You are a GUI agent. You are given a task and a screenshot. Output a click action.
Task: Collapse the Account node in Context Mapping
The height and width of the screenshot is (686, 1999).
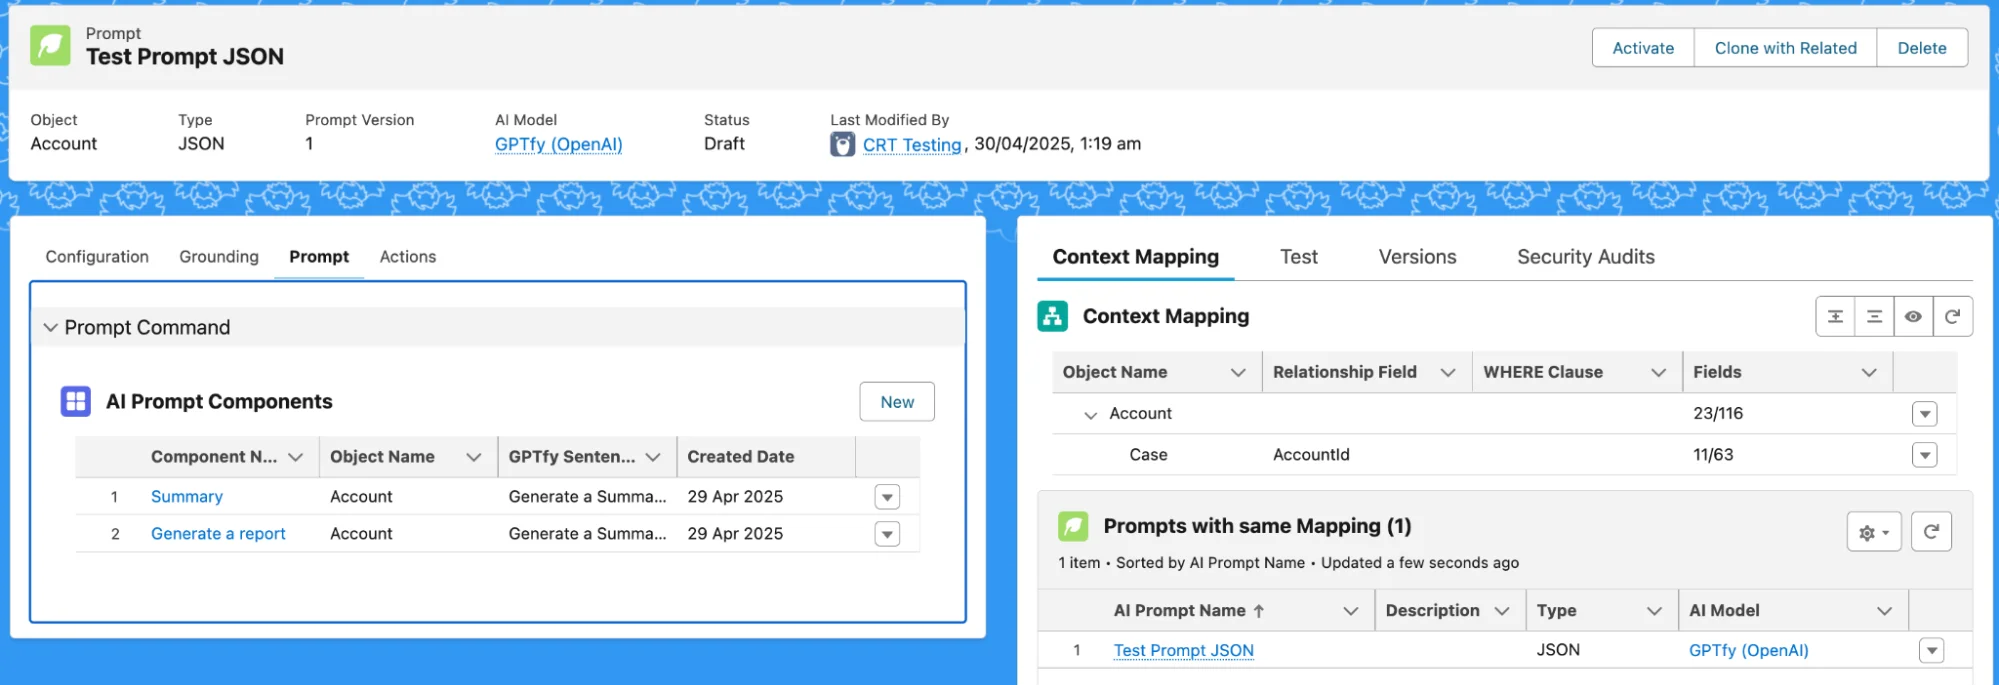point(1091,415)
